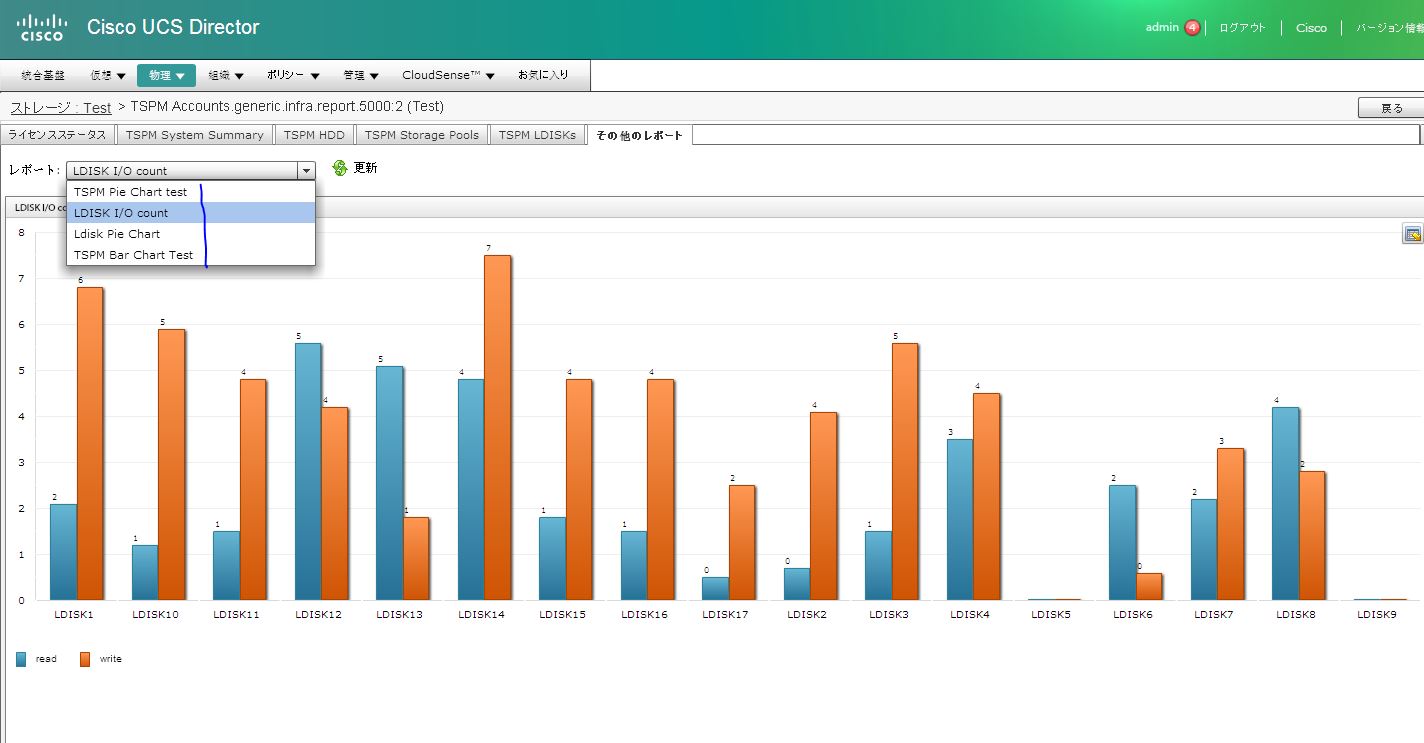Select TSPM Pie Chart test option
The height and width of the screenshot is (743, 1424).
191,192
